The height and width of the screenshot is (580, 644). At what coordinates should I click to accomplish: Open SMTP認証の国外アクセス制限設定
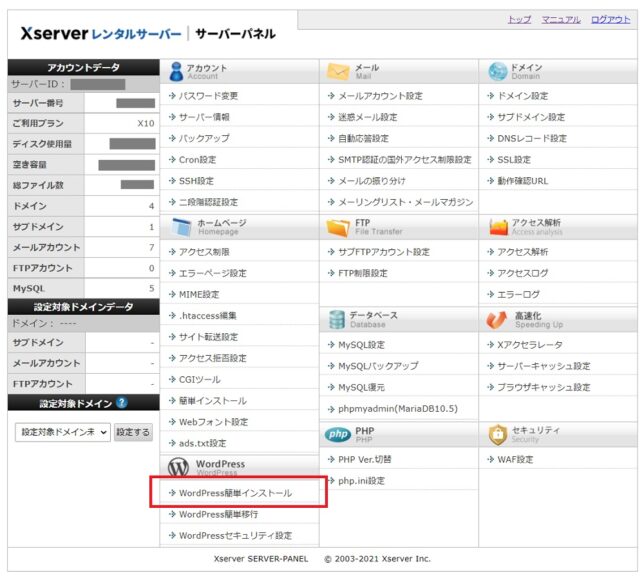point(405,159)
